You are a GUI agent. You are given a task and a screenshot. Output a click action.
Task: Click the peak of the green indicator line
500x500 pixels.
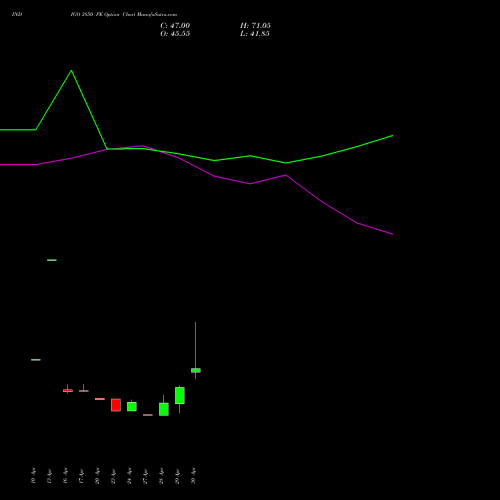pos(71,71)
